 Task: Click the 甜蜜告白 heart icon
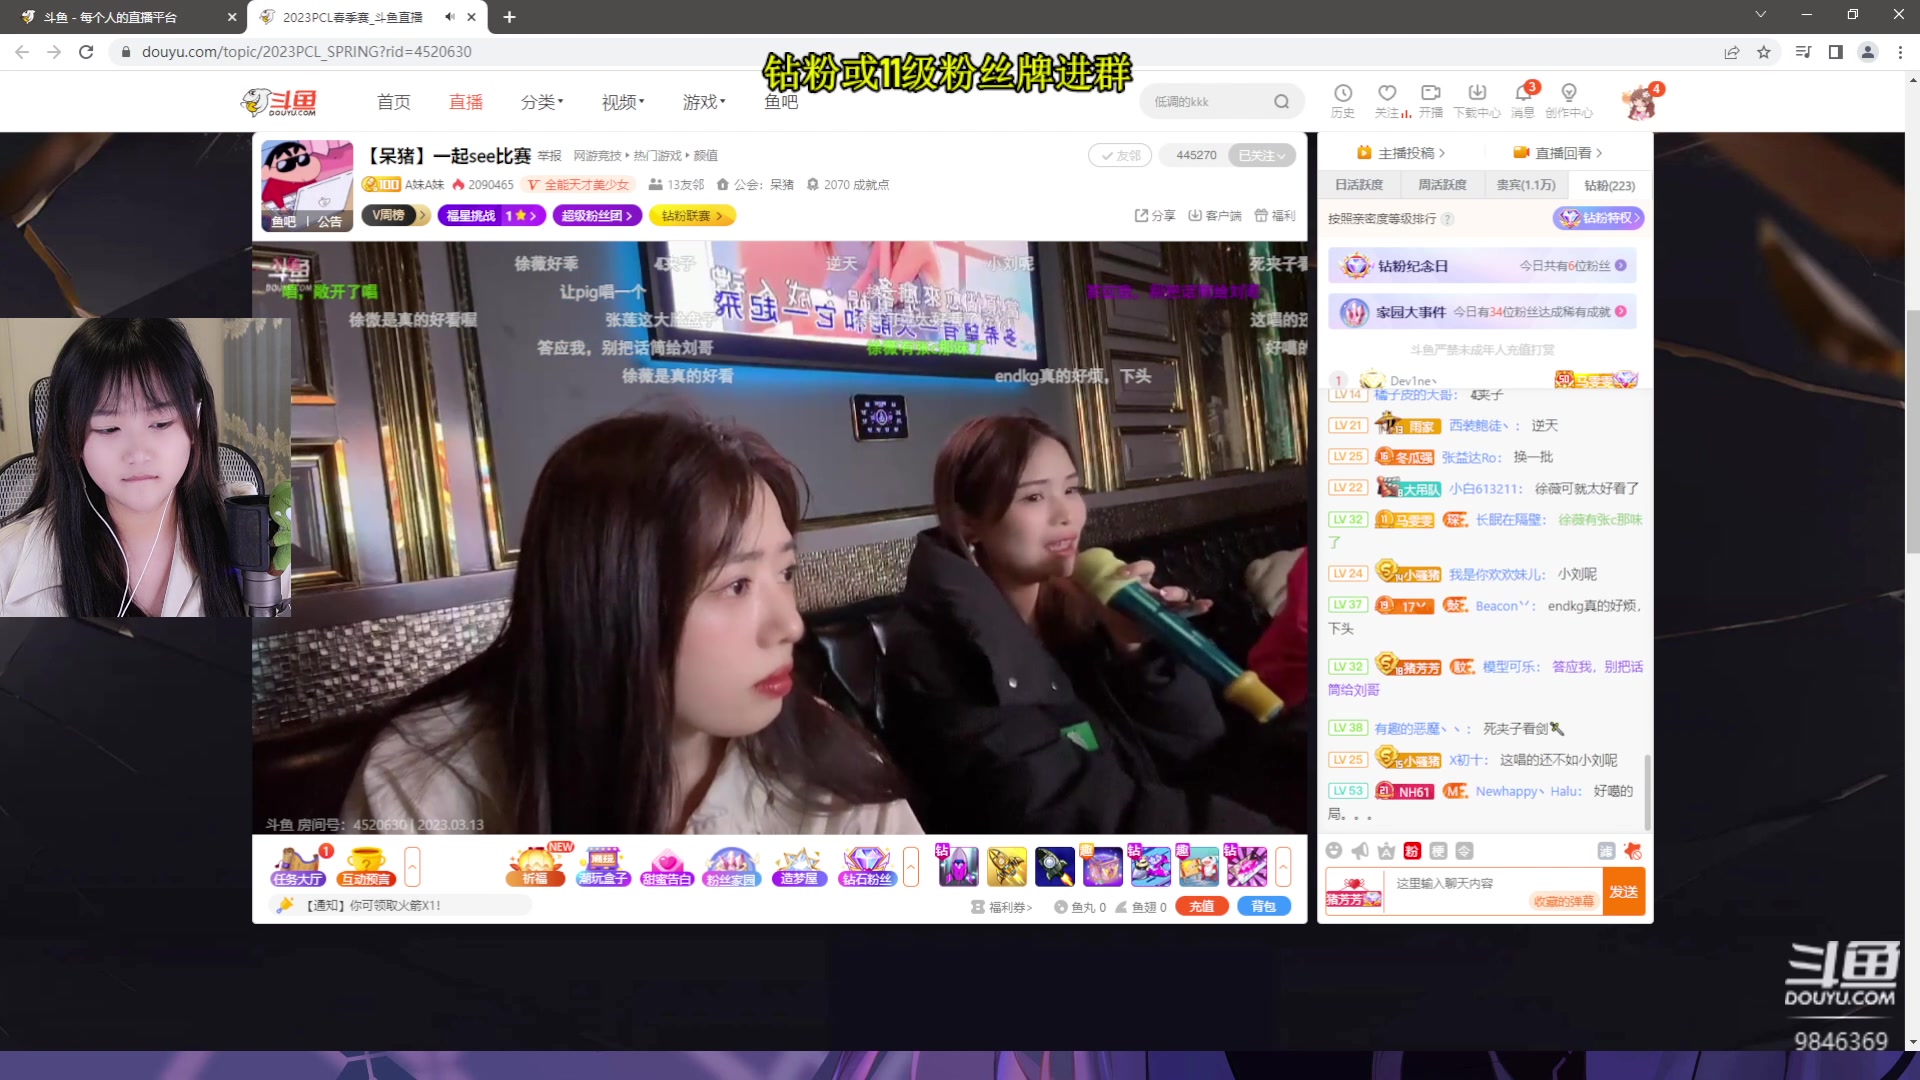click(667, 866)
